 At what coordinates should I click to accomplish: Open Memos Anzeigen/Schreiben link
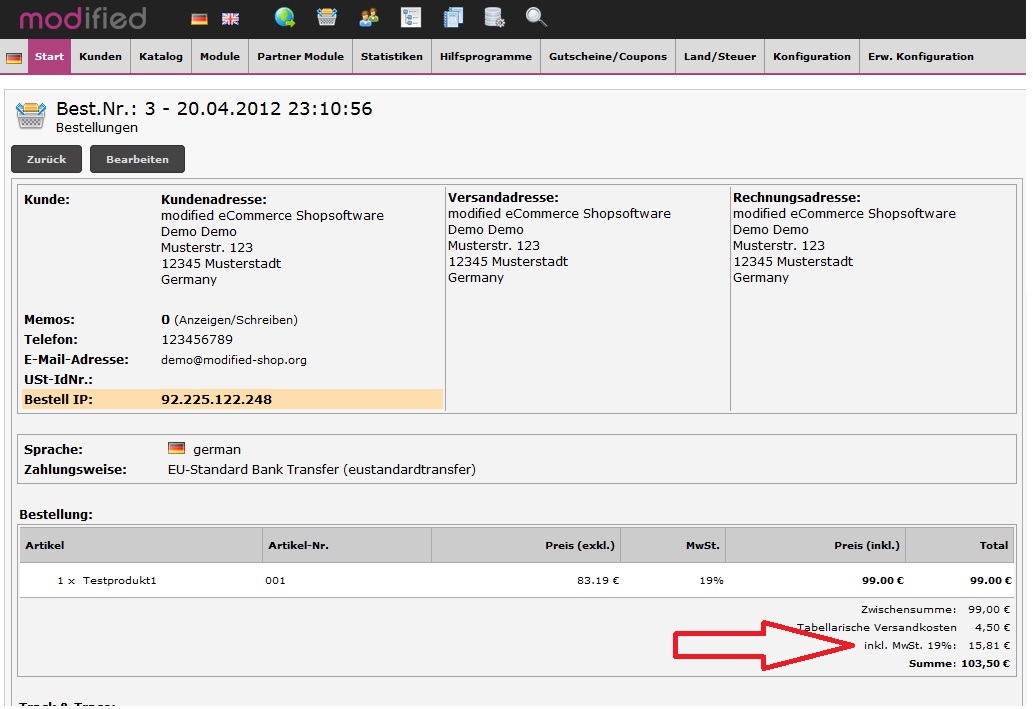(x=236, y=321)
